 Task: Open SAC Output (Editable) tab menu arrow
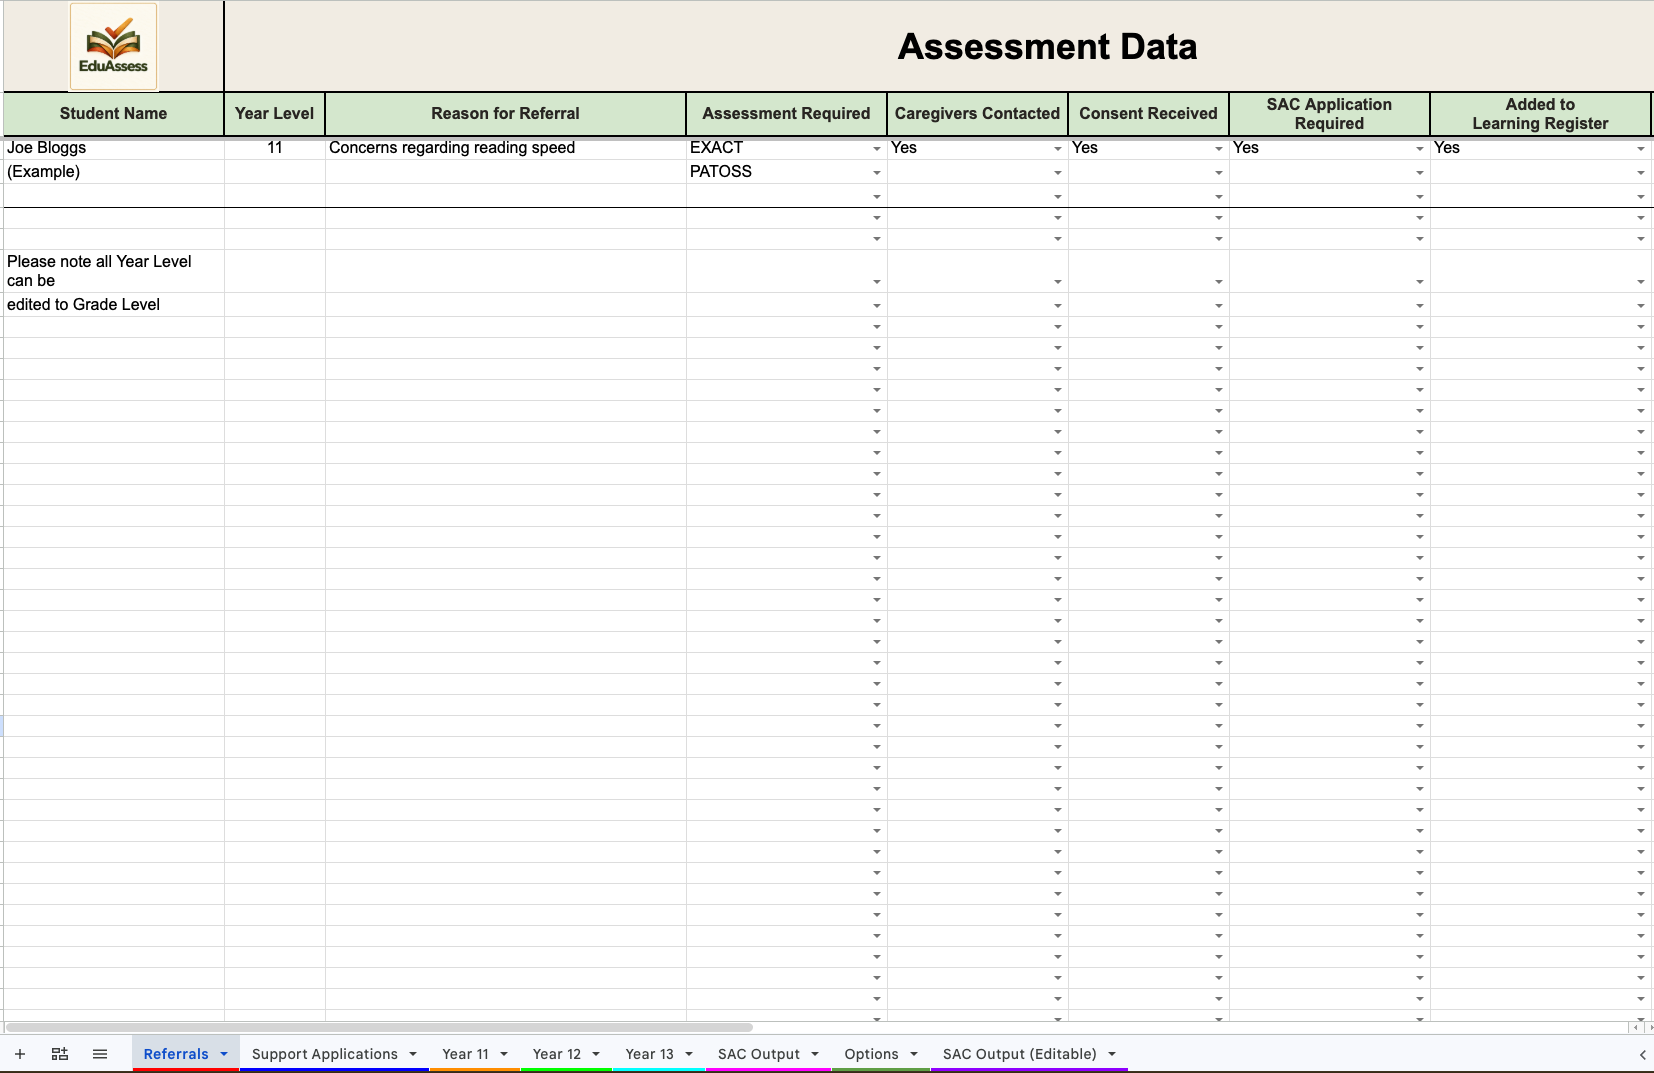(x=1112, y=1054)
